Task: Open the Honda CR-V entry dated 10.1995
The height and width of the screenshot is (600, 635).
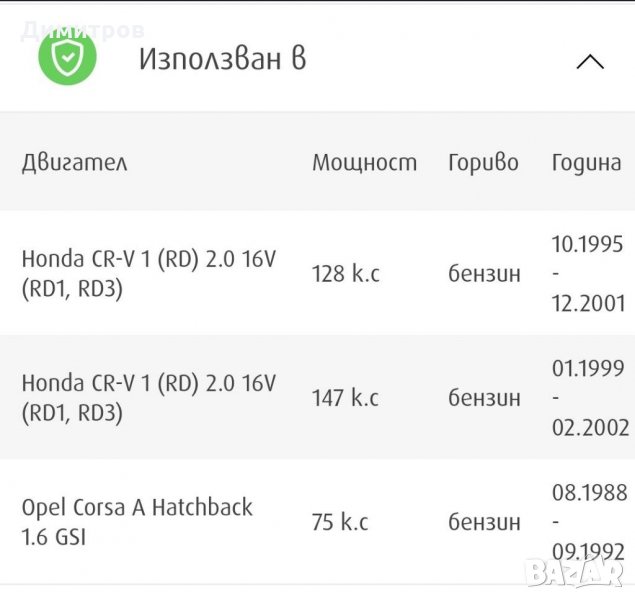Action: click(148, 273)
